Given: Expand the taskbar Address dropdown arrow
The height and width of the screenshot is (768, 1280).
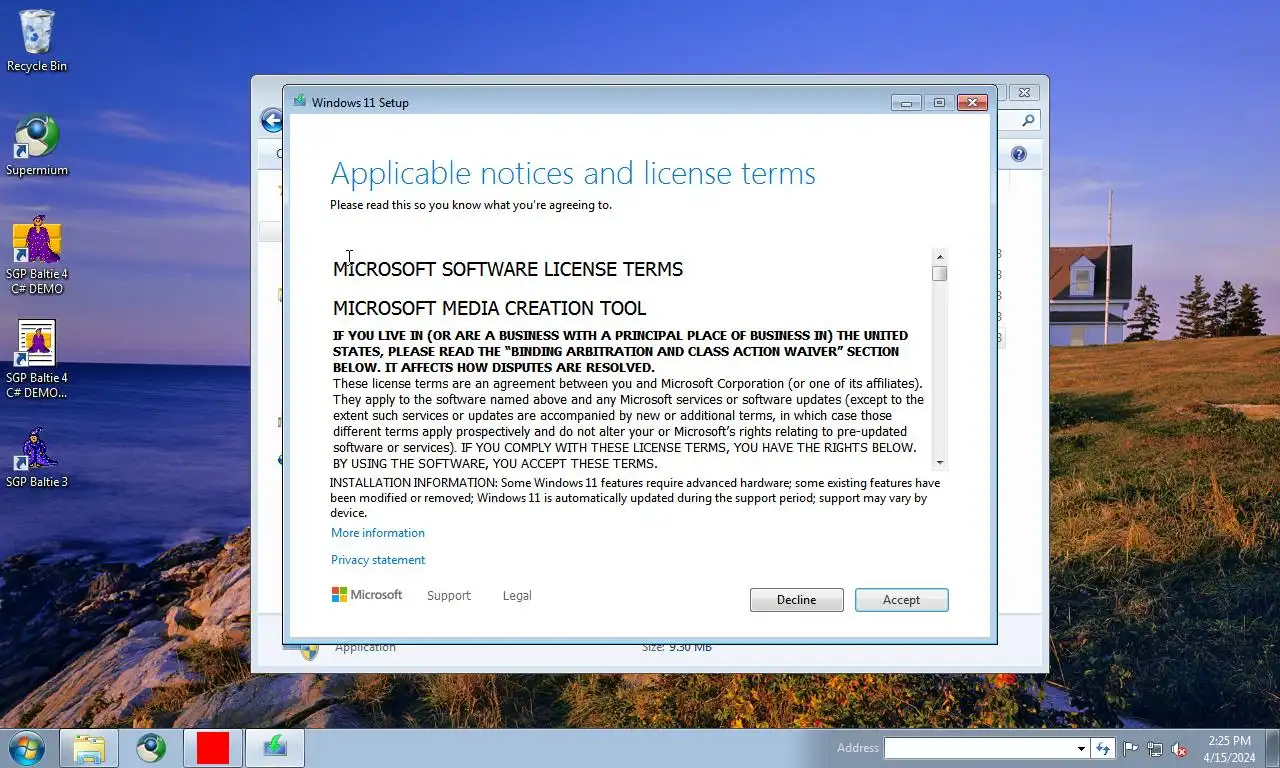Looking at the screenshot, I should (1081, 748).
